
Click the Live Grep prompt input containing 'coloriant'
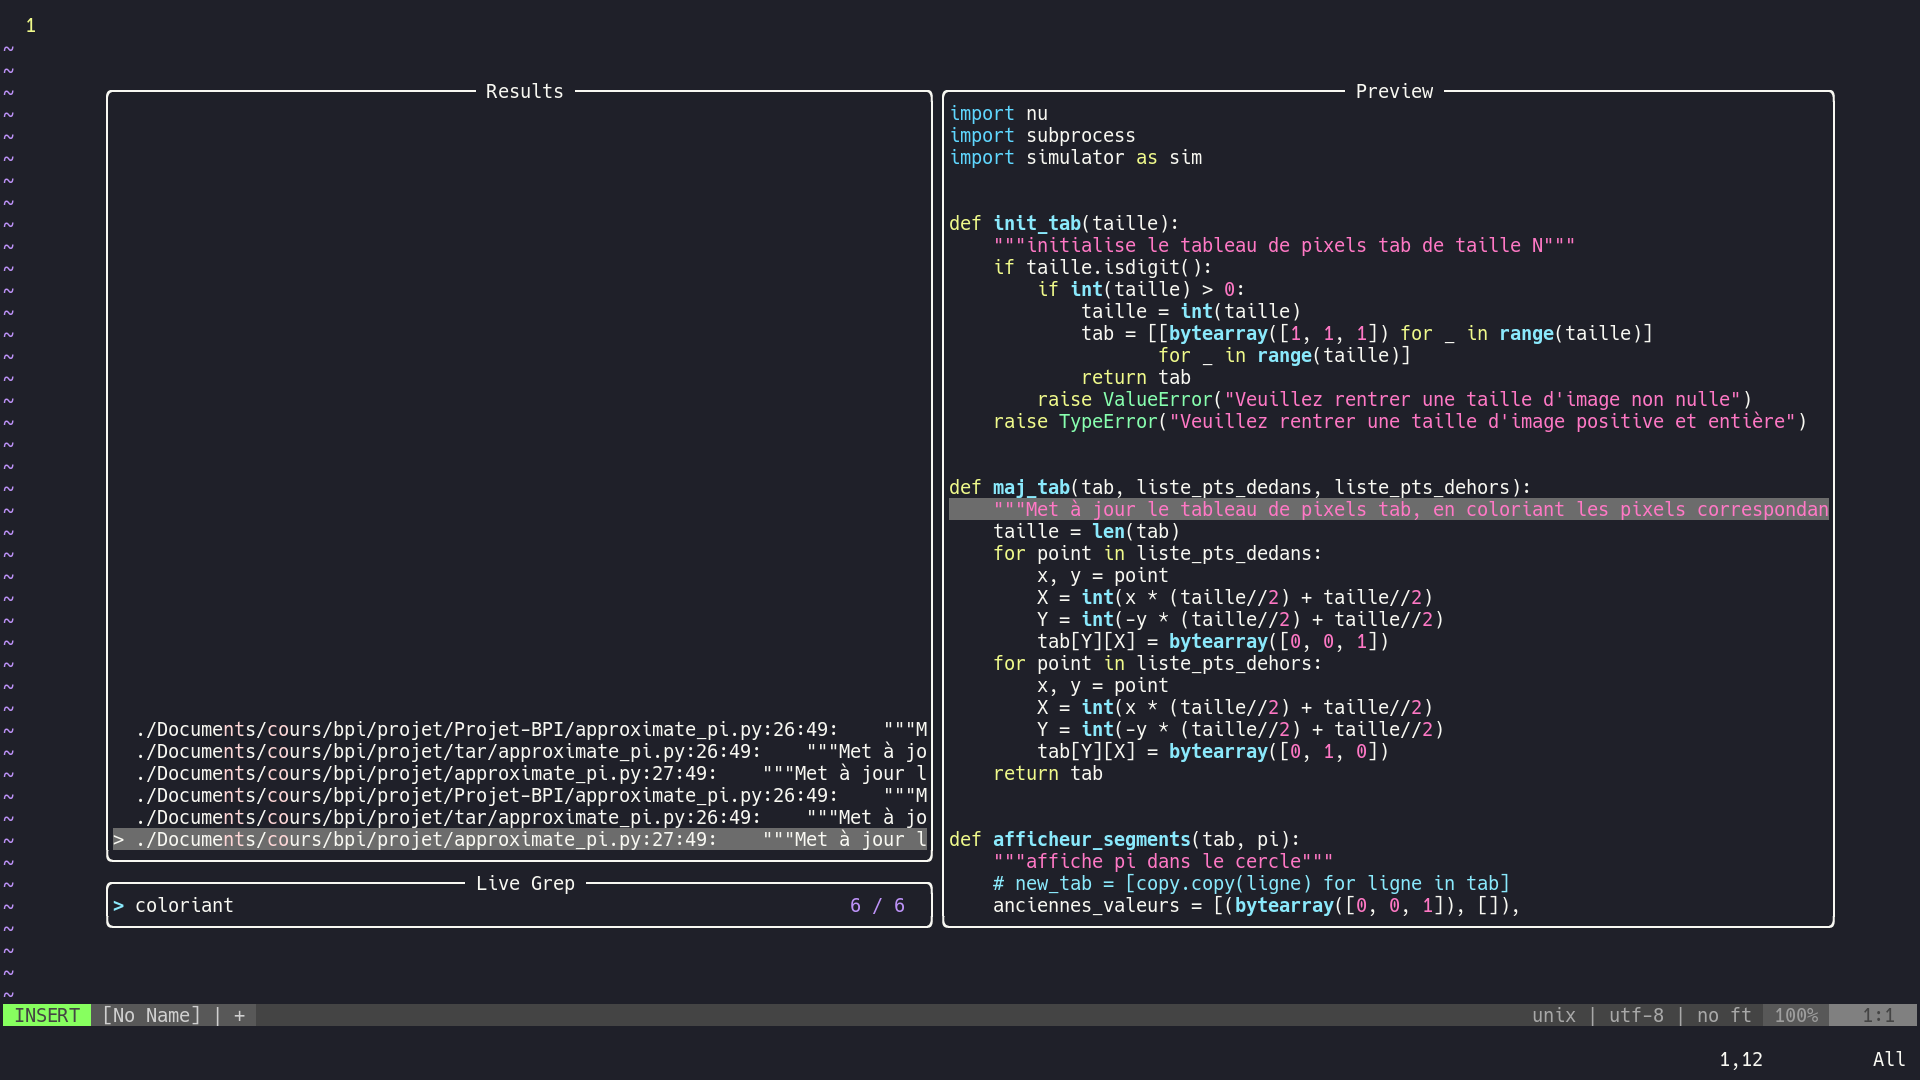tap(185, 906)
